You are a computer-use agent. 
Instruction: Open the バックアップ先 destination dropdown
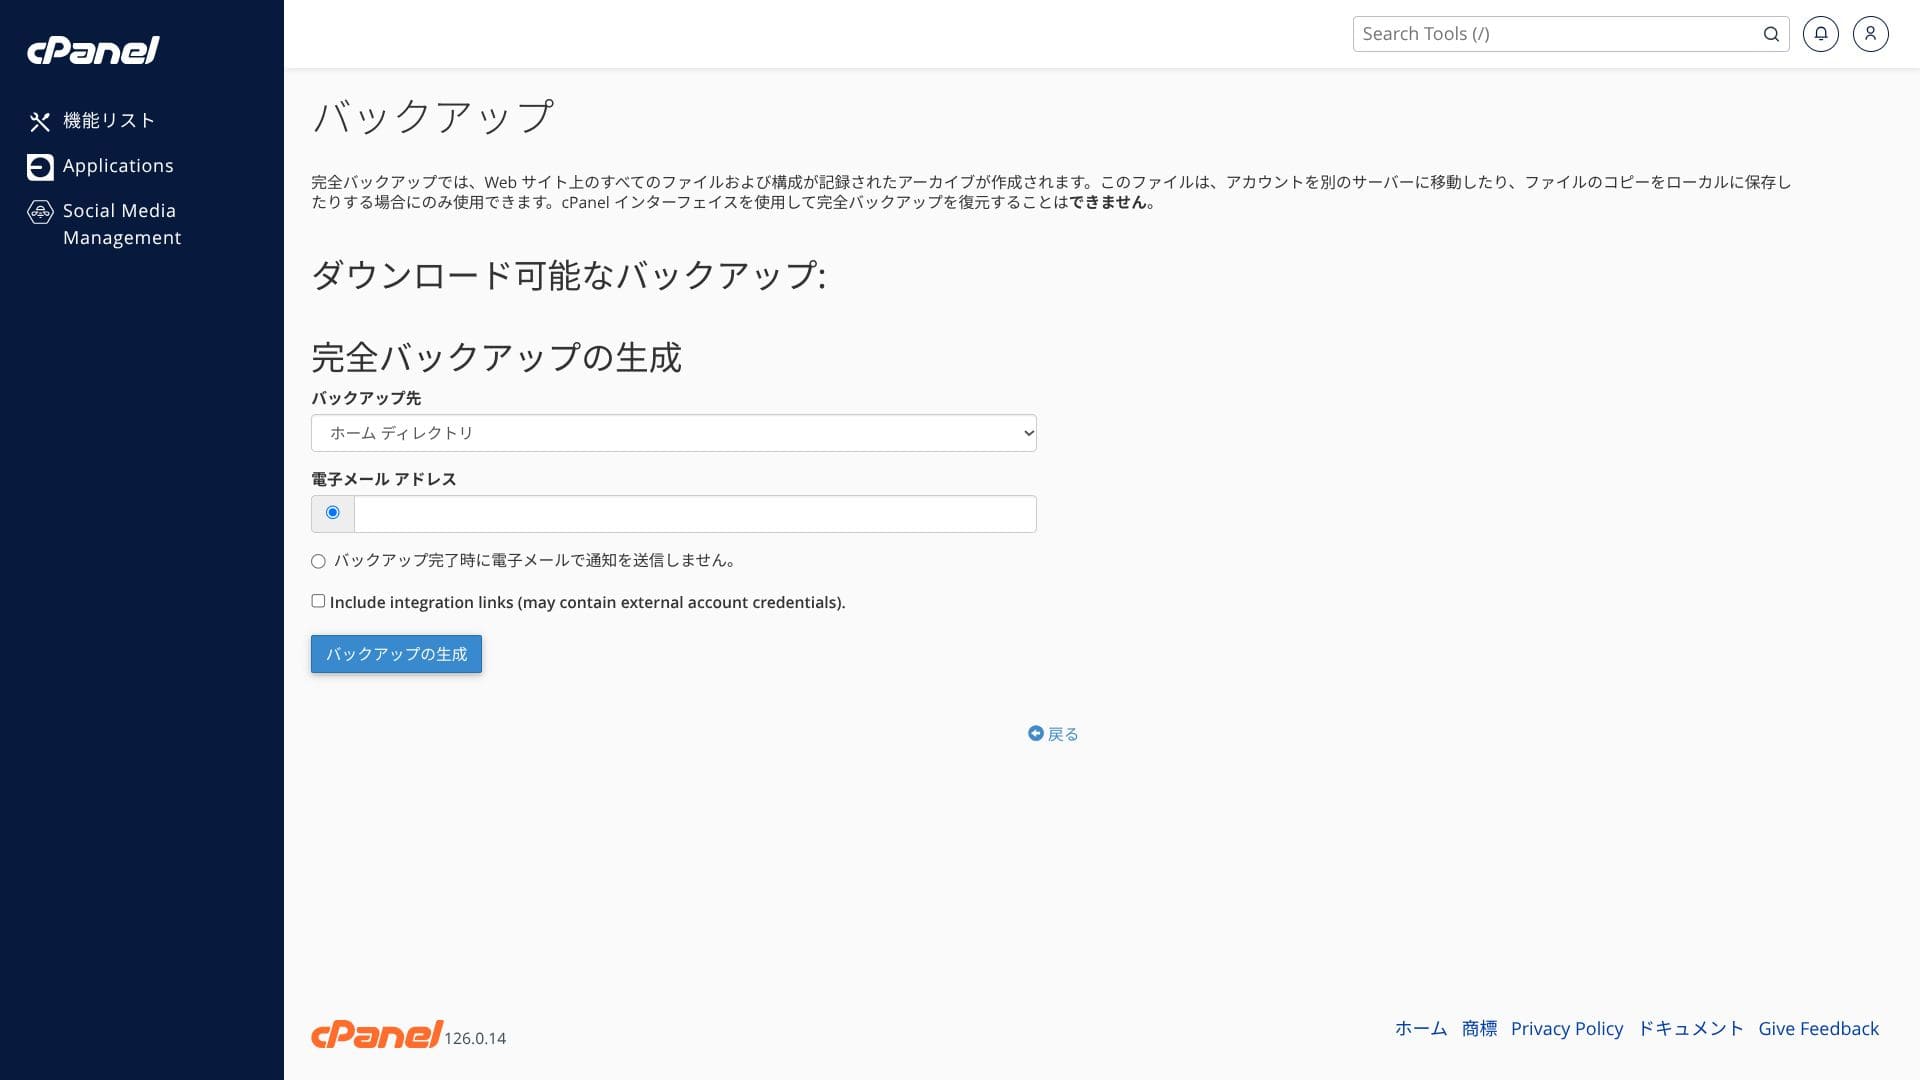point(673,433)
